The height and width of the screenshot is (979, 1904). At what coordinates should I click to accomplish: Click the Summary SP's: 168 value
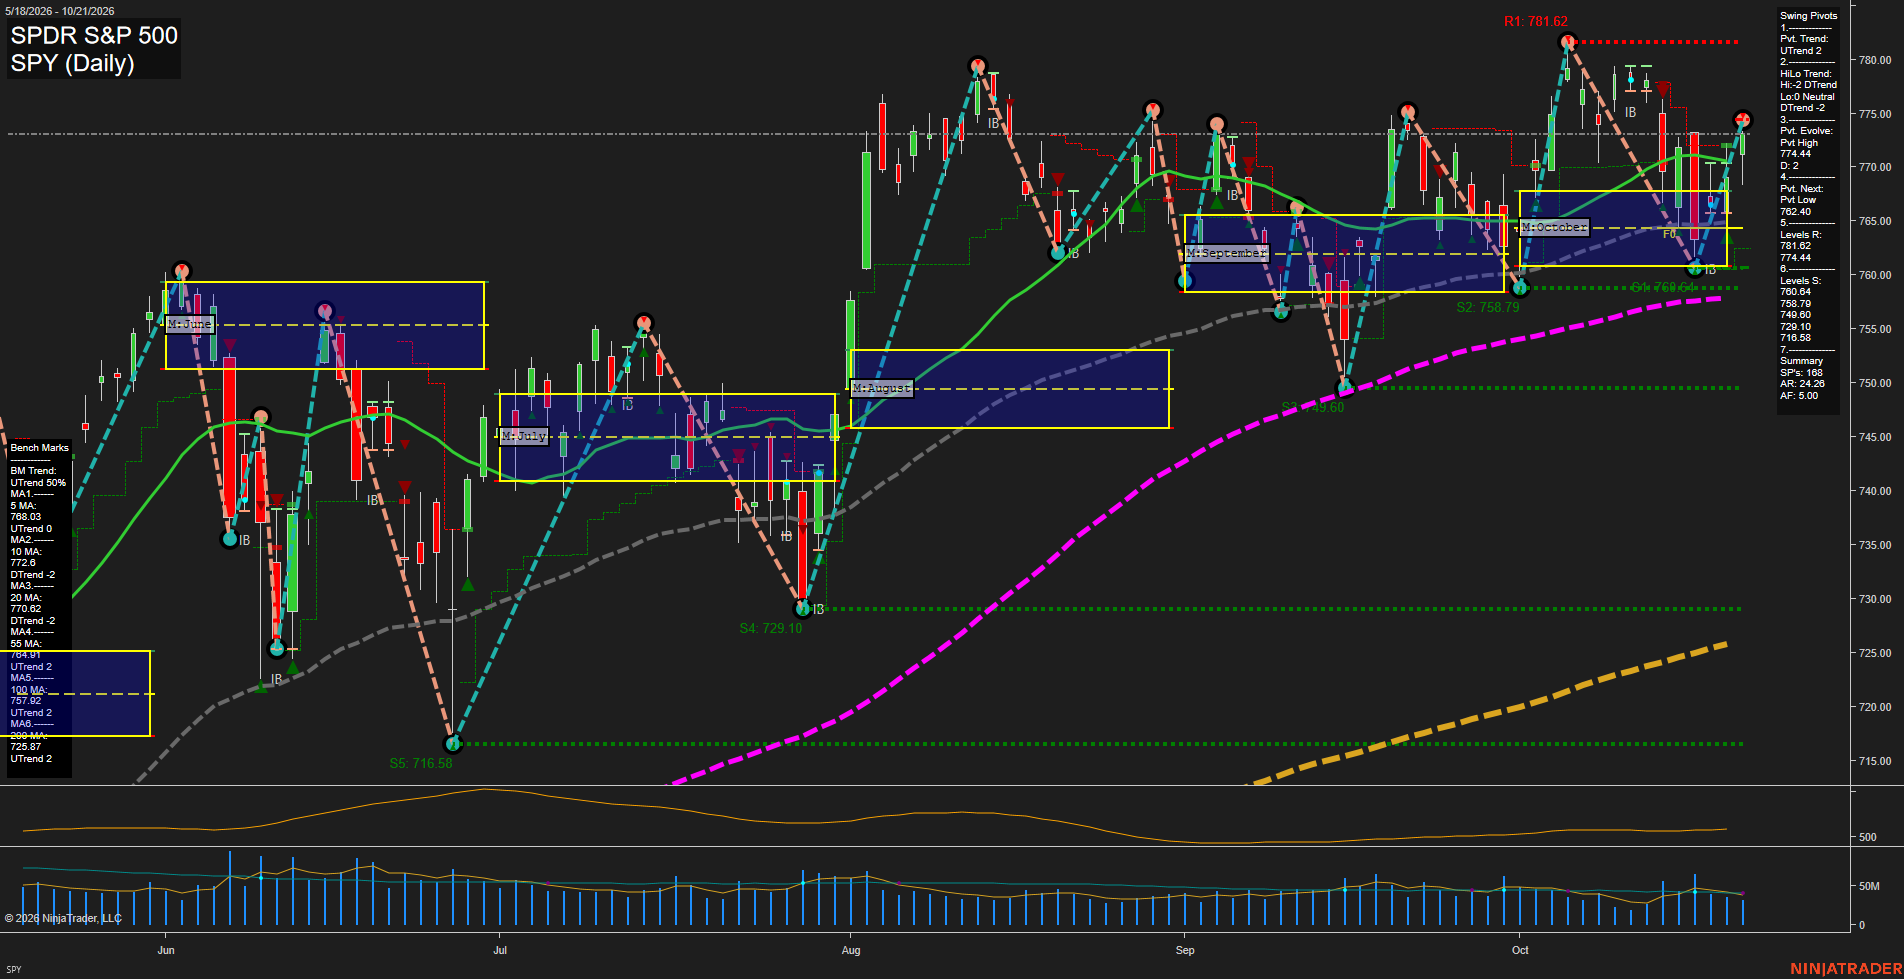pos(1801,373)
